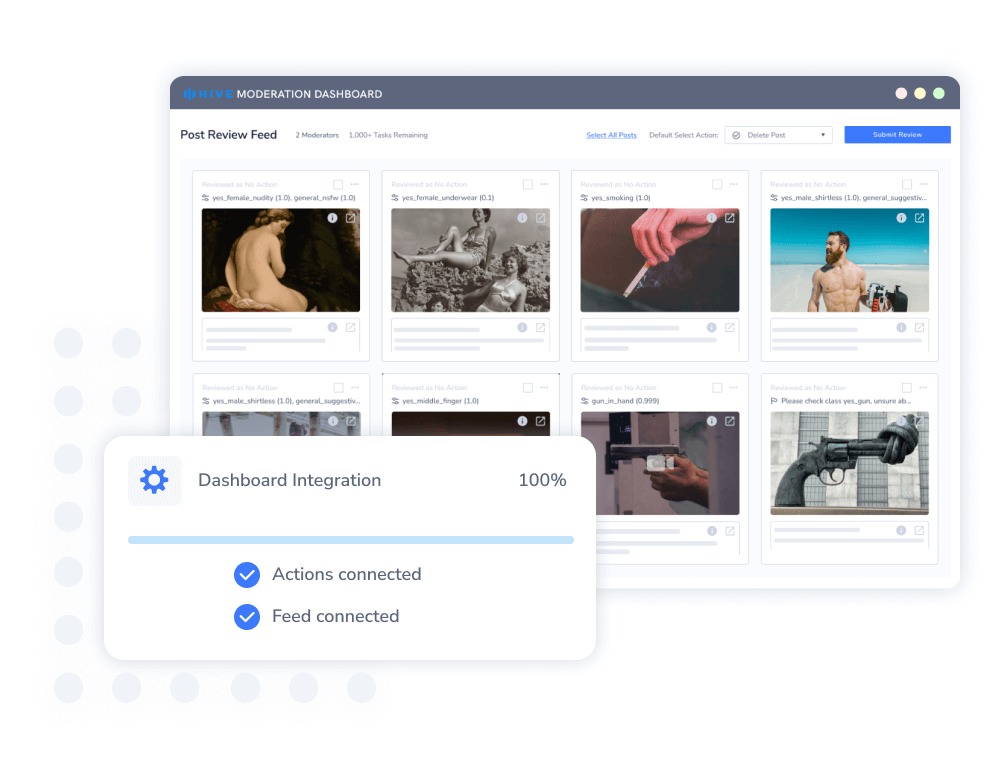Click the blue checkmark beside Feed connected
Viewport: 1000px width, 780px height.
coord(247,617)
